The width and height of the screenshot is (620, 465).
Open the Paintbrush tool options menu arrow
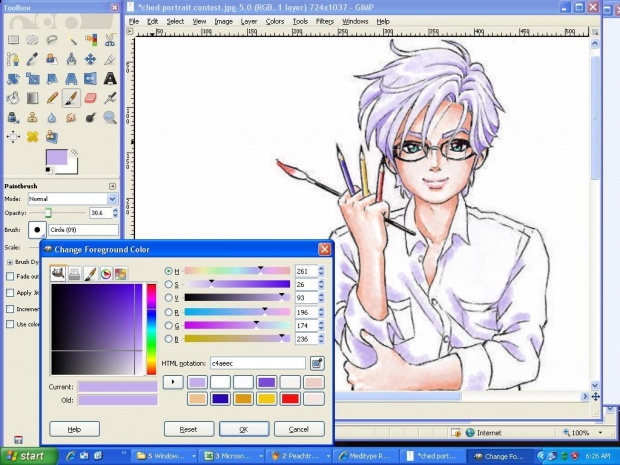click(112, 186)
